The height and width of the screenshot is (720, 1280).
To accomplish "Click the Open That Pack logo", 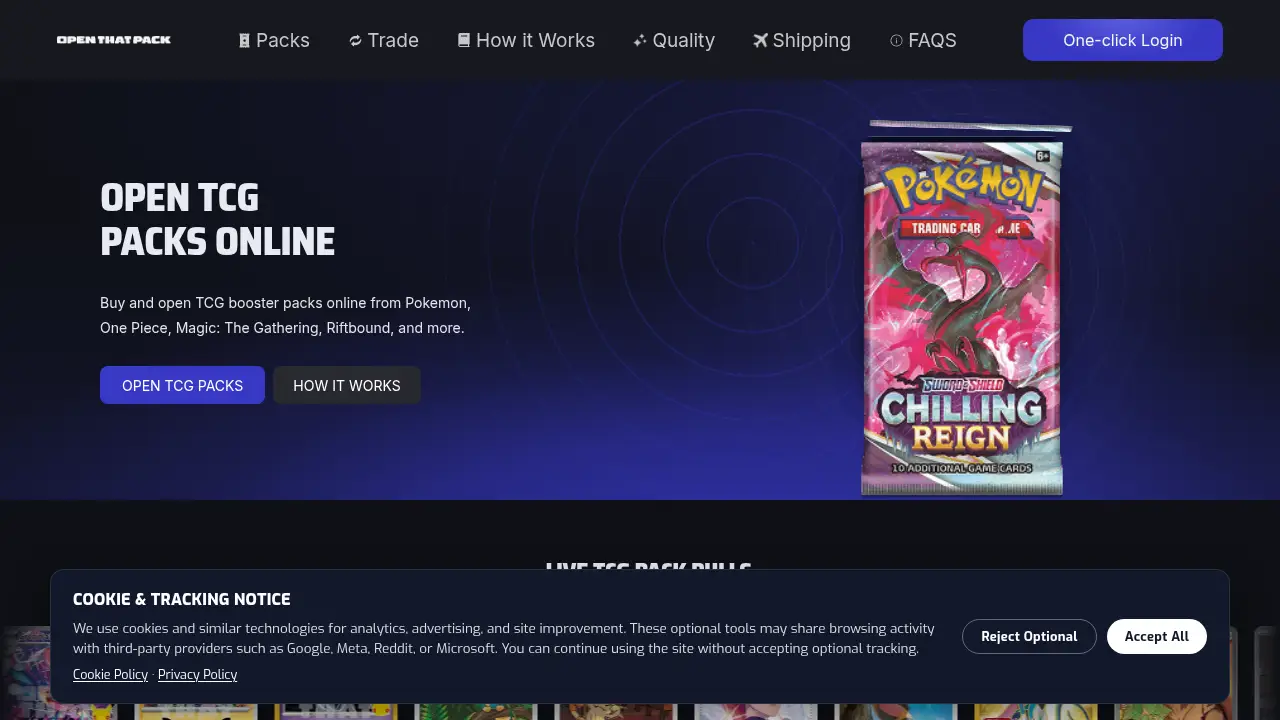I will pyautogui.click(x=114, y=40).
